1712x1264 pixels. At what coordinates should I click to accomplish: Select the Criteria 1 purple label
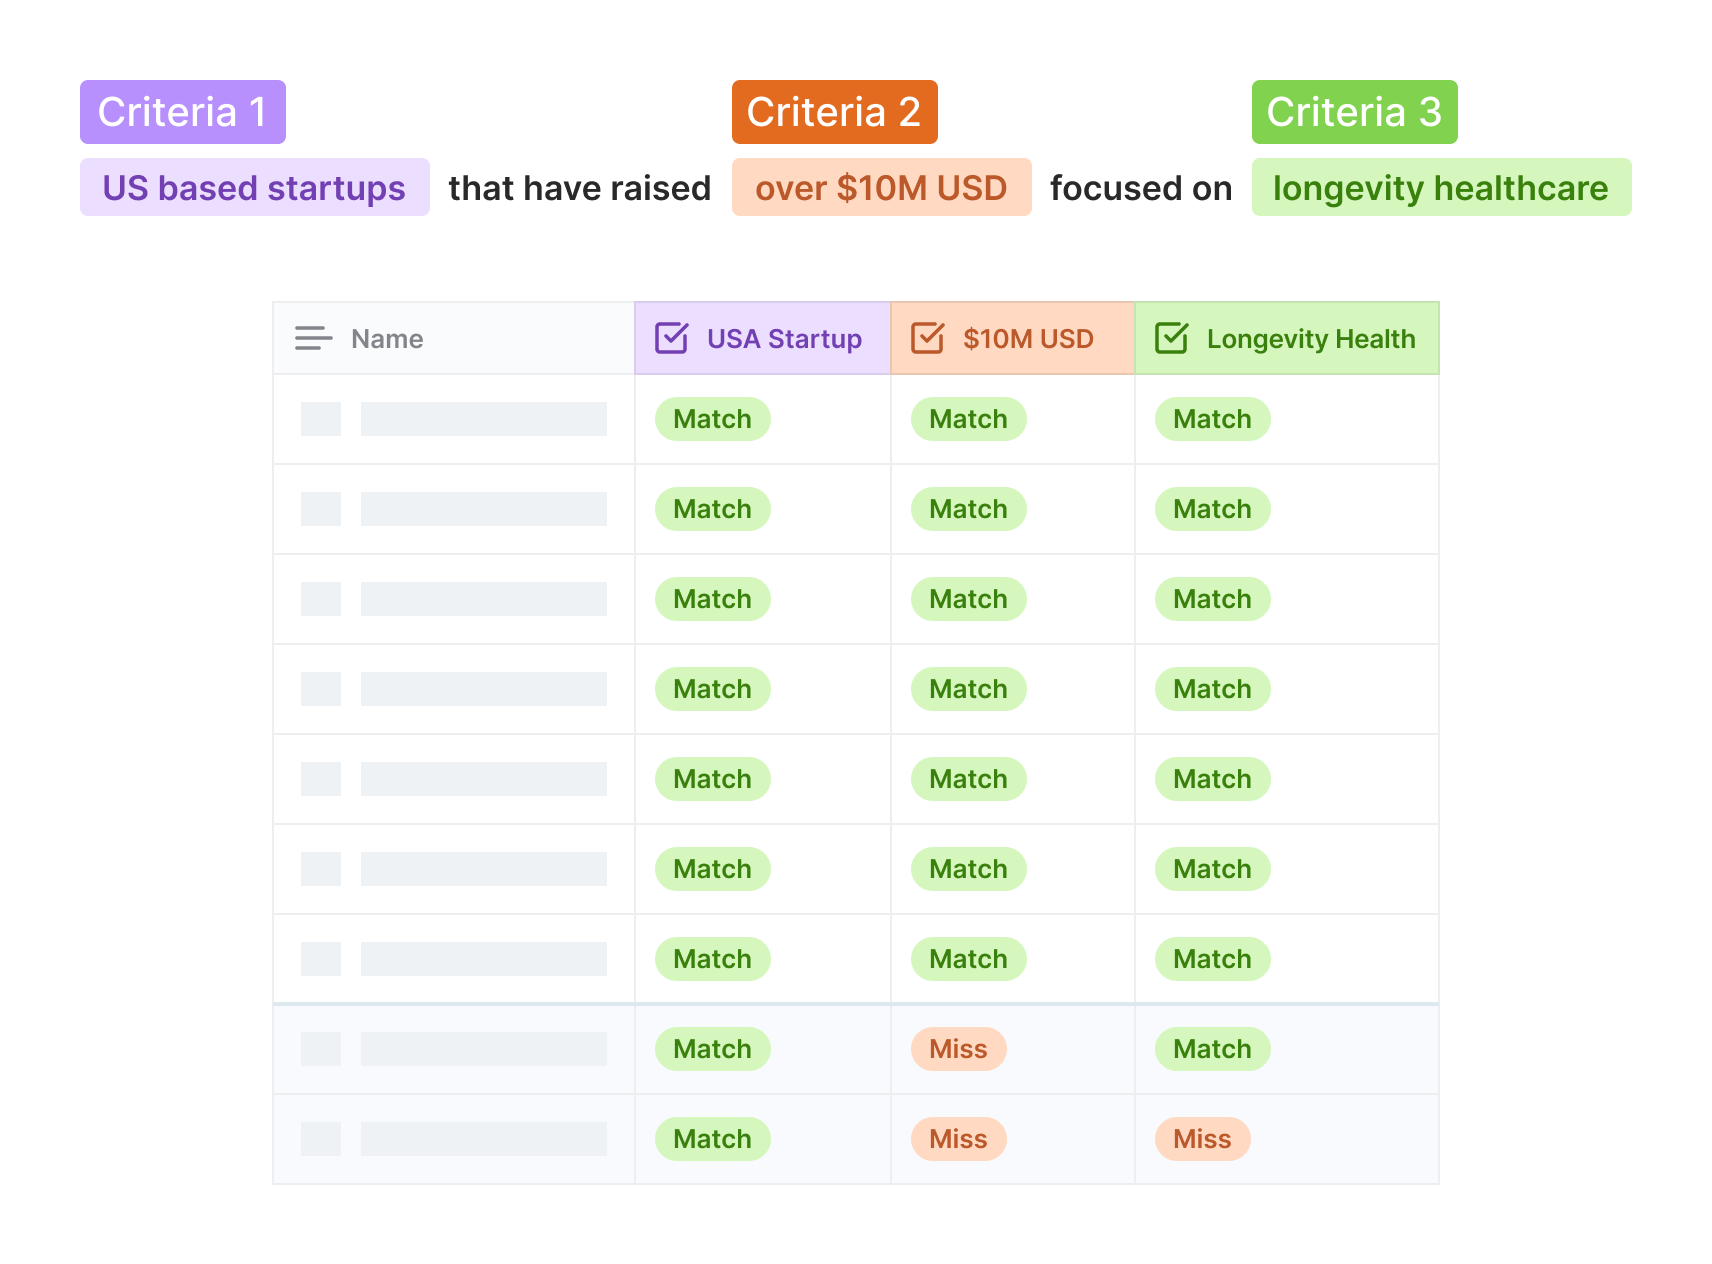click(x=183, y=112)
